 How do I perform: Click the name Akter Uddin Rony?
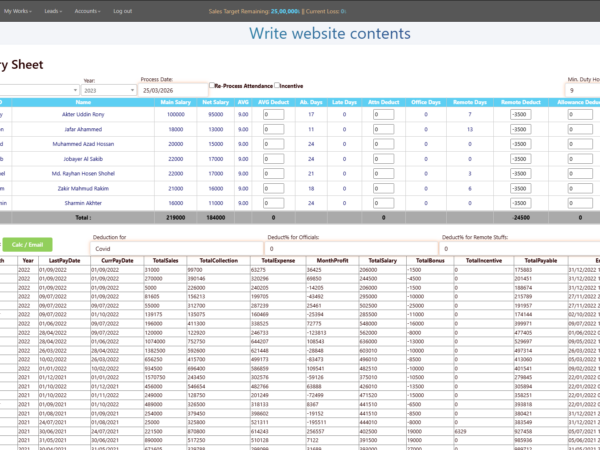(83, 114)
